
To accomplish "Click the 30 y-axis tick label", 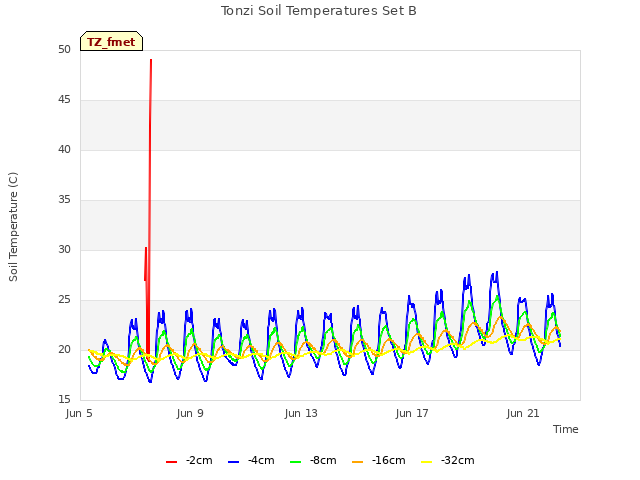I will (64, 249).
